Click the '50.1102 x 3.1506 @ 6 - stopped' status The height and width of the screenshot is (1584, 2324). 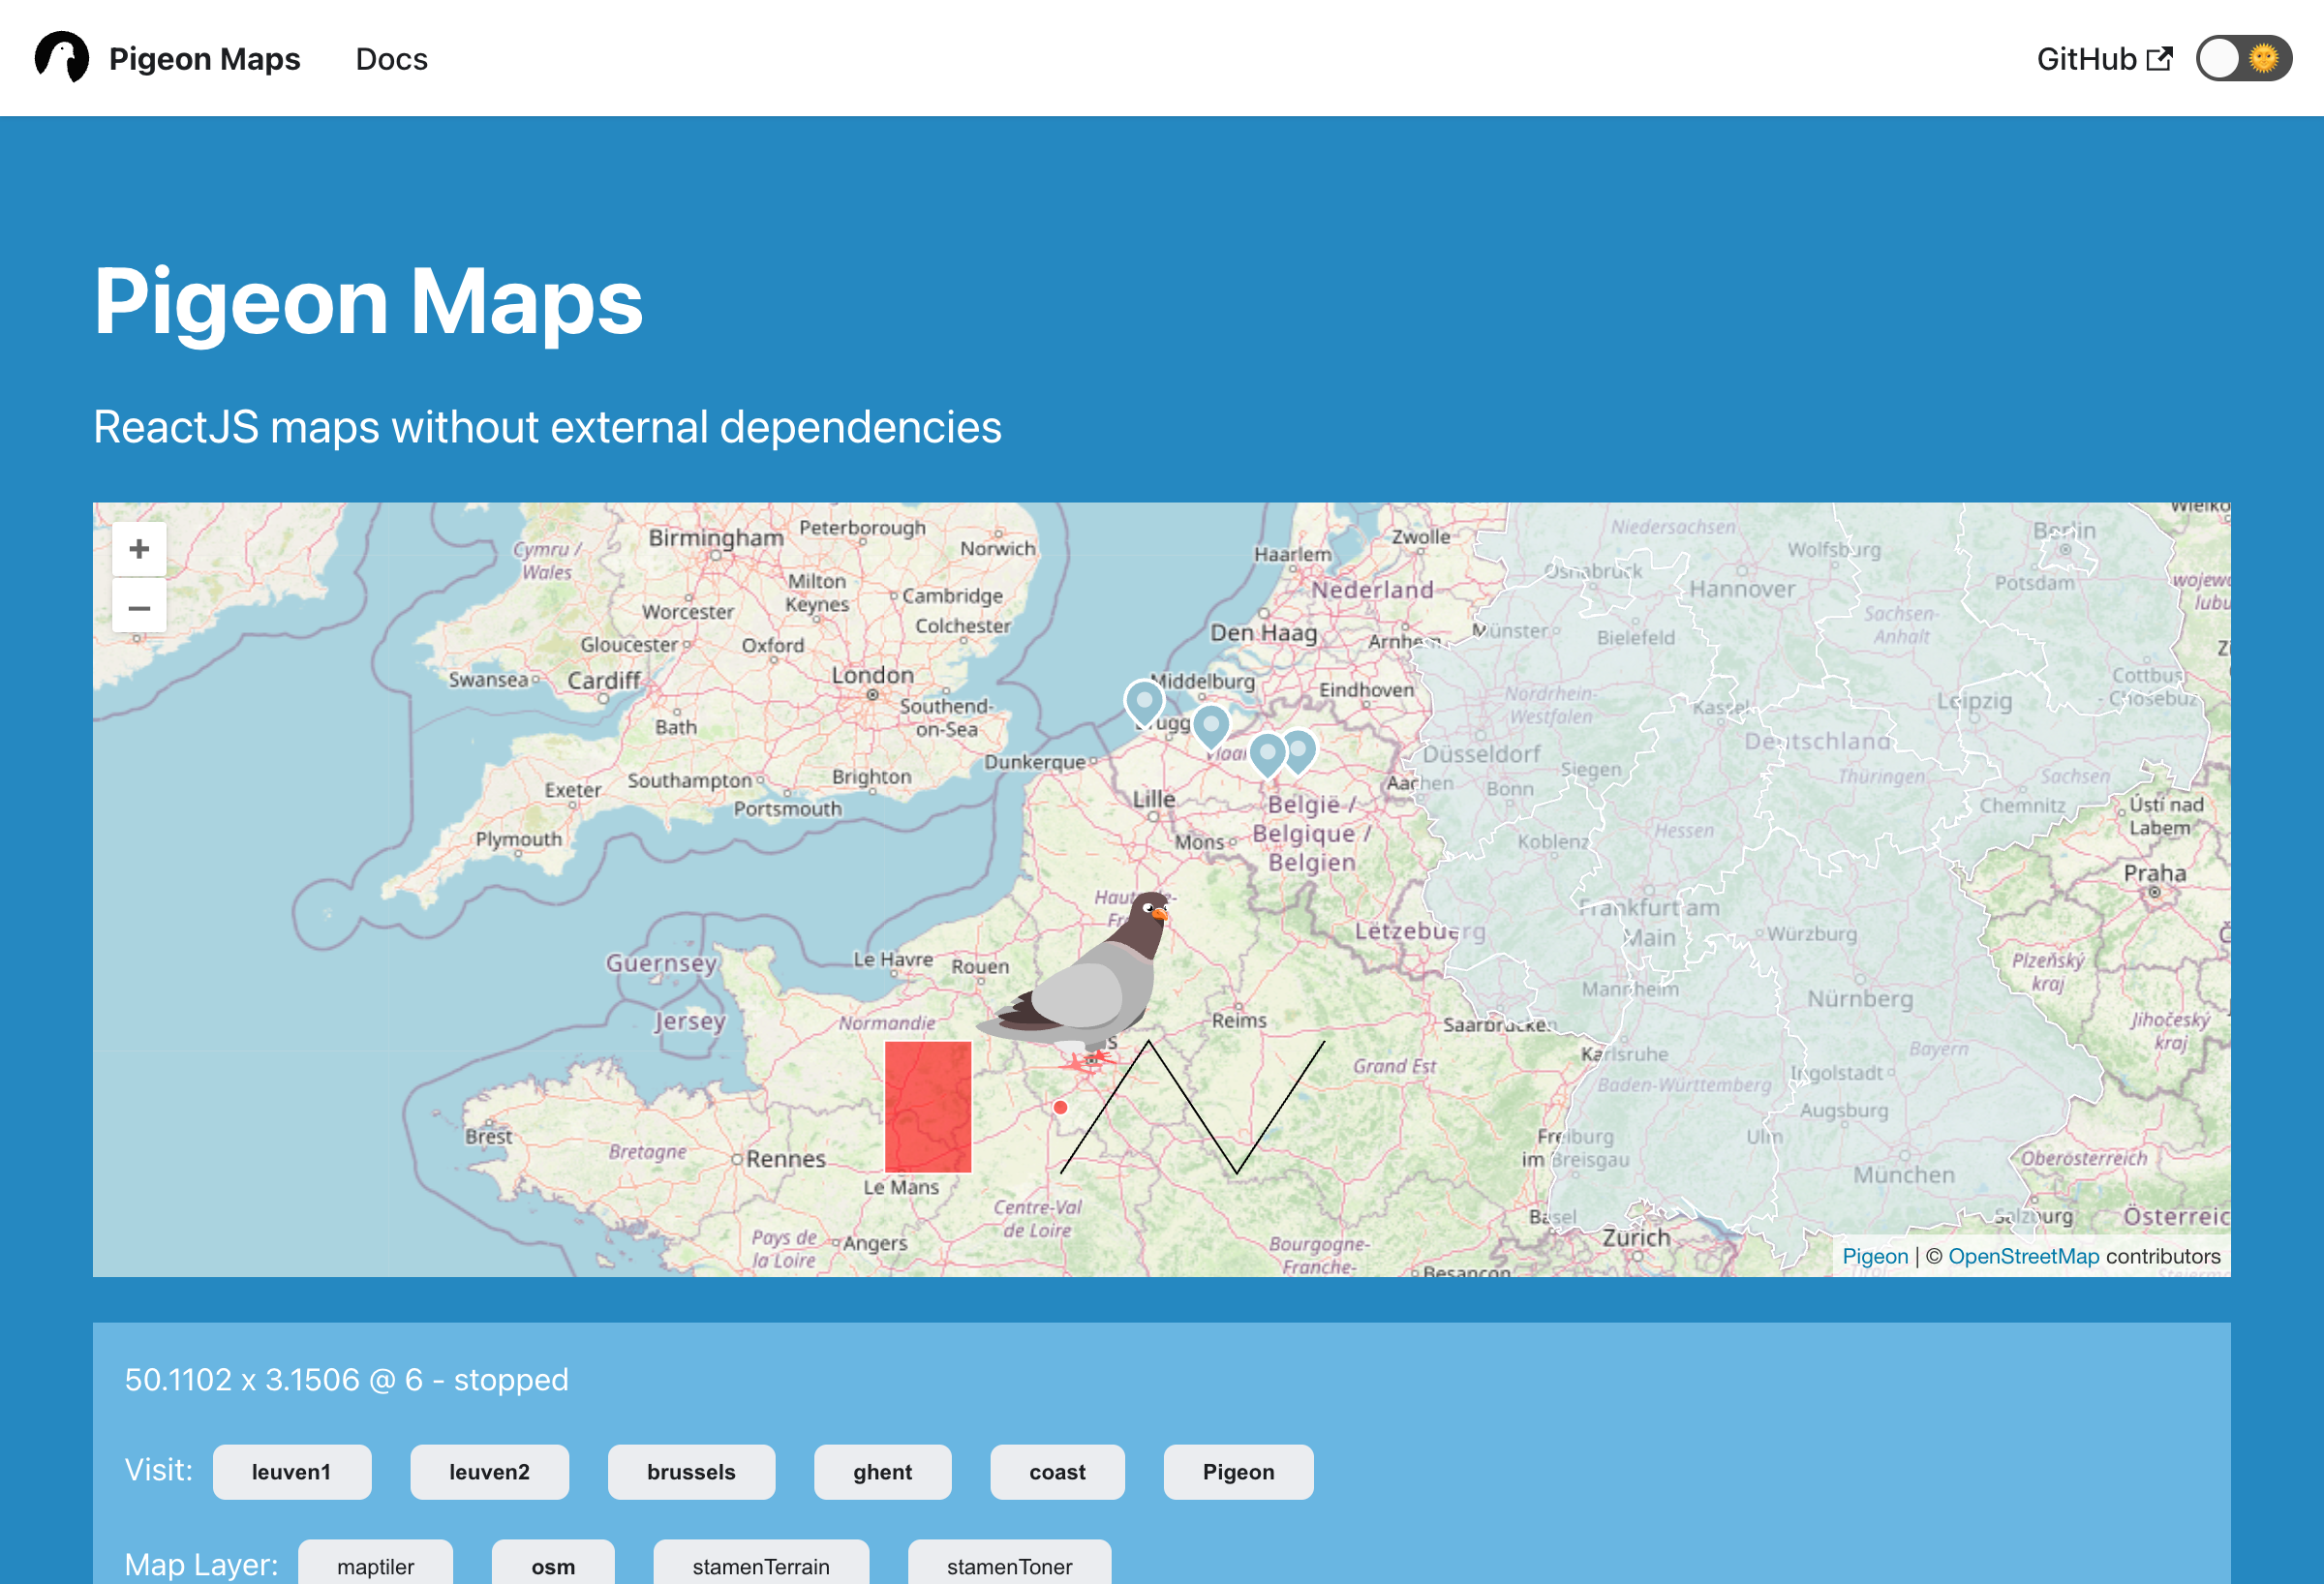click(x=346, y=1379)
